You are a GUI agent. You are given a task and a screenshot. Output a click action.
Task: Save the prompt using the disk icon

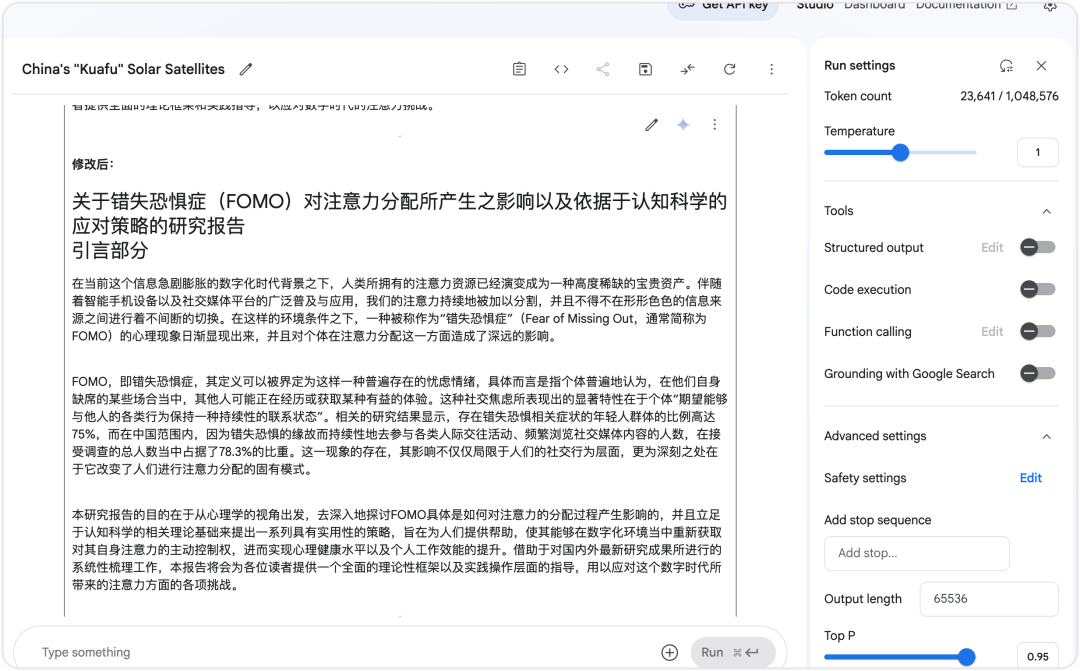pyautogui.click(x=645, y=70)
